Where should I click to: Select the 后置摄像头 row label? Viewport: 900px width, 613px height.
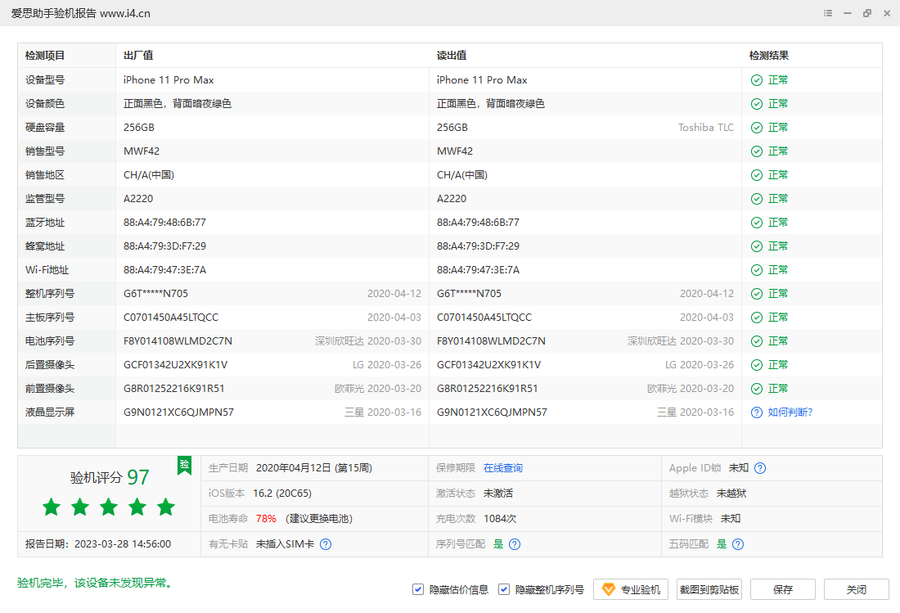(x=50, y=365)
